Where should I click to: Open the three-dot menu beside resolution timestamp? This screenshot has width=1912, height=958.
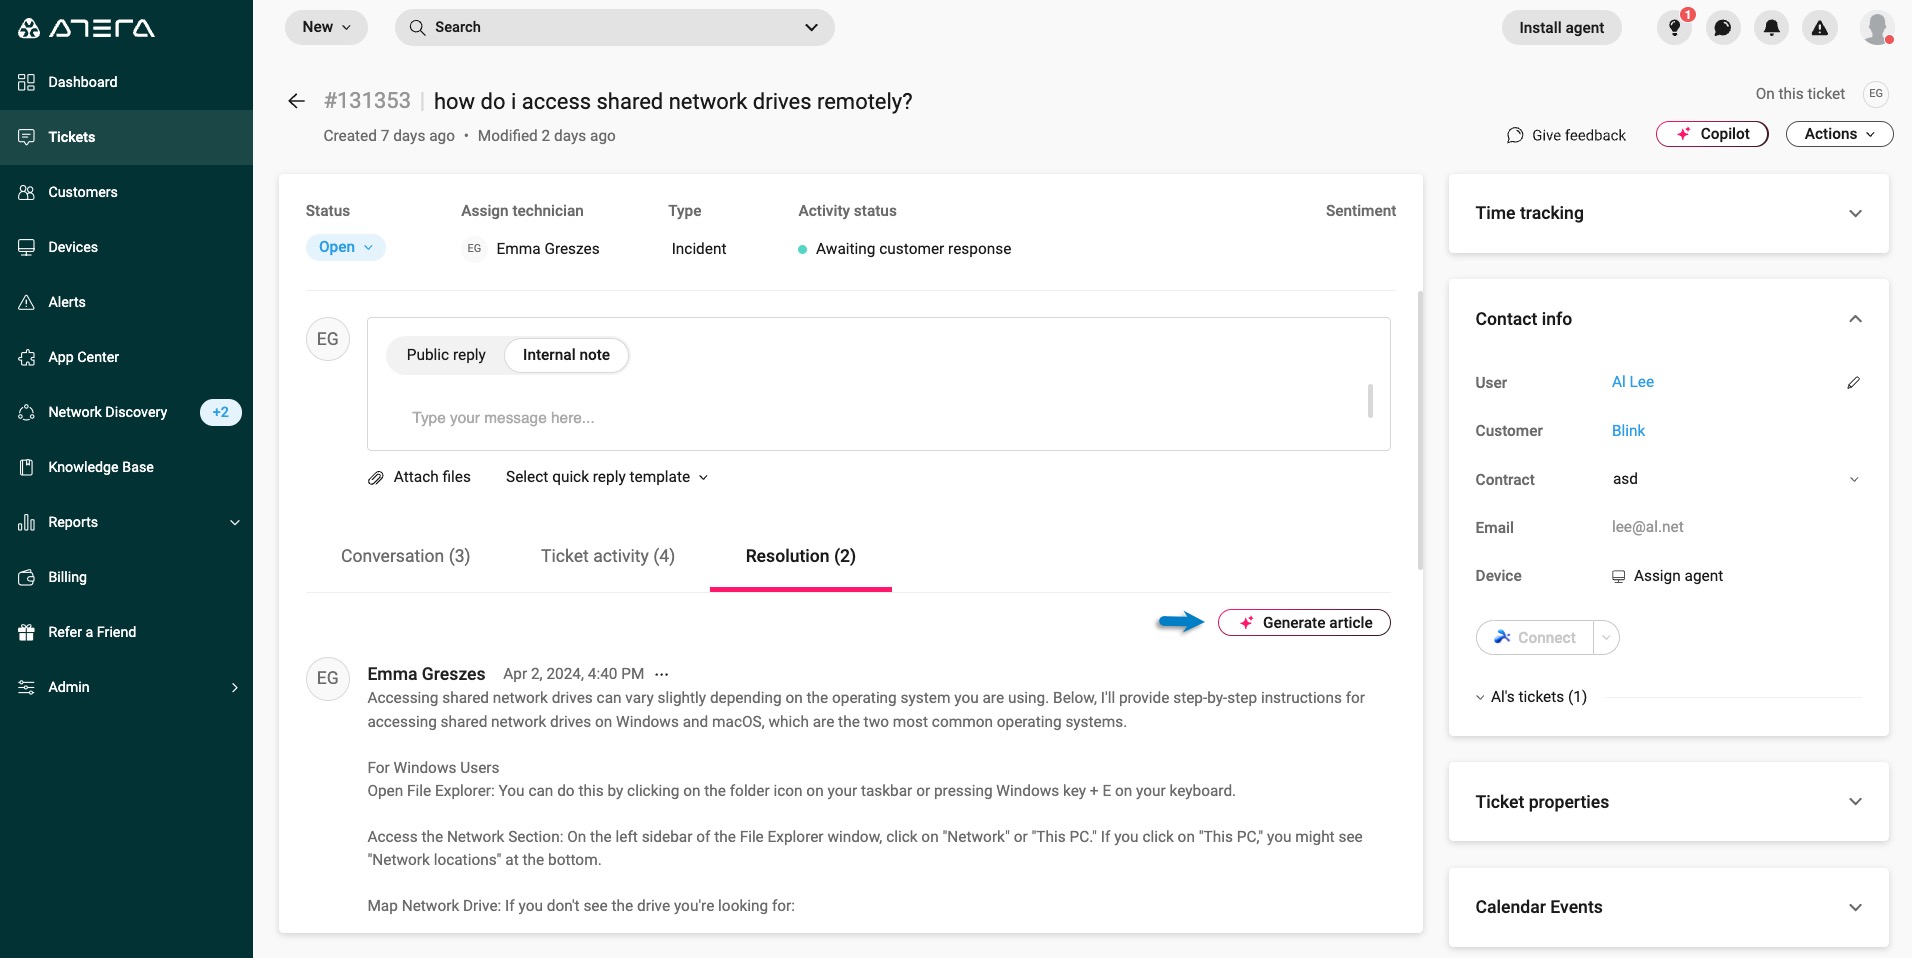tap(661, 675)
